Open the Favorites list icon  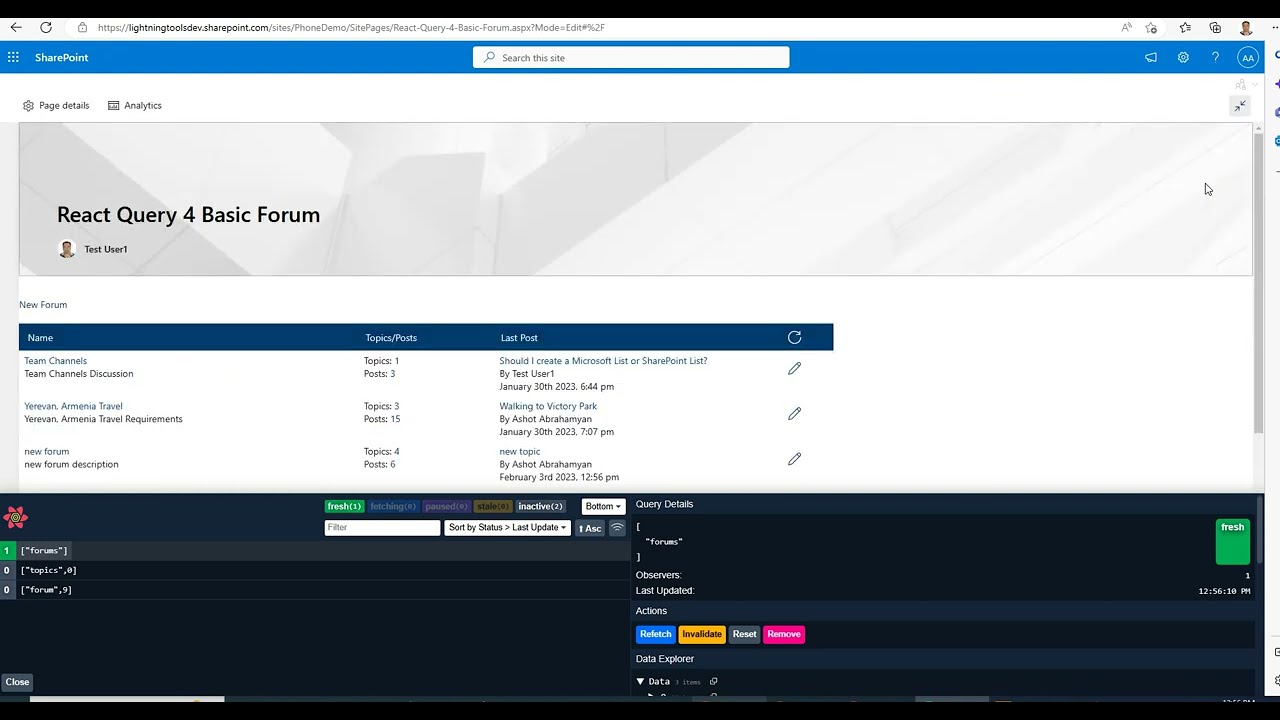click(1185, 28)
